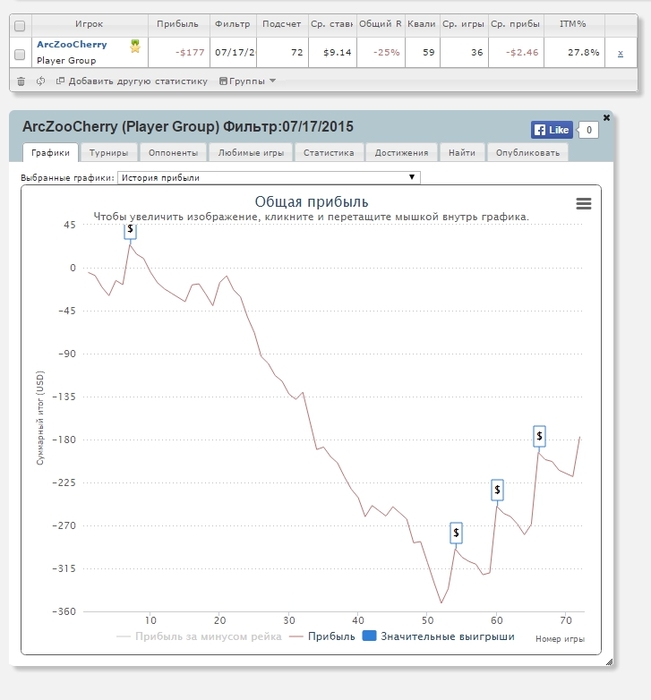Viewport: 651px width, 700px height.
Task: Click the Facebook like count bubble
Action: coord(588,130)
